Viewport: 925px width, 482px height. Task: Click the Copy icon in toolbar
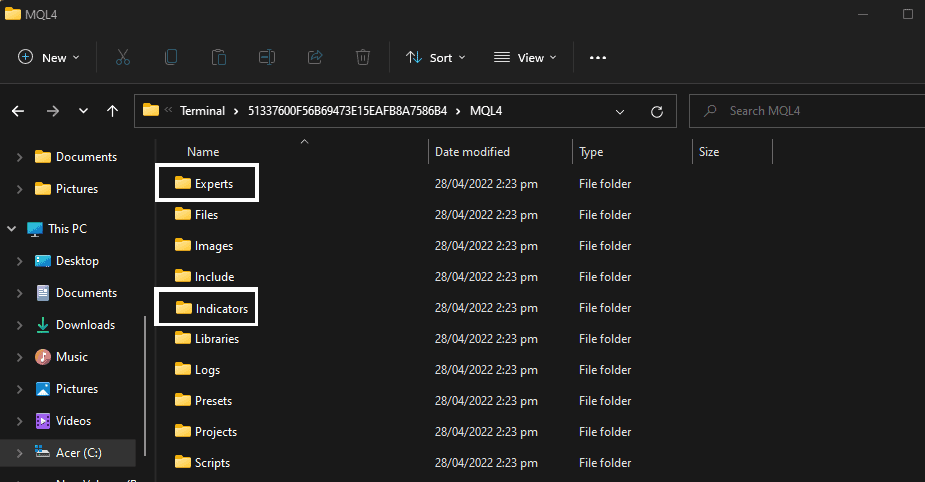click(x=171, y=57)
